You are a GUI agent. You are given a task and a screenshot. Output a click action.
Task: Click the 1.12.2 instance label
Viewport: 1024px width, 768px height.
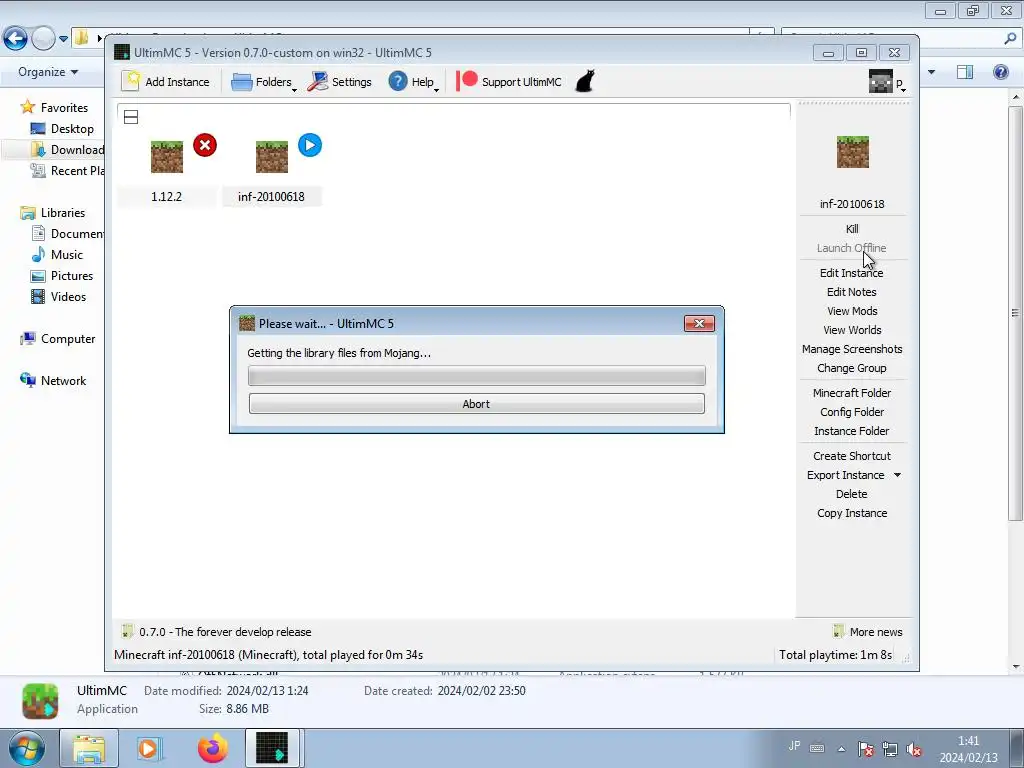[167, 197]
